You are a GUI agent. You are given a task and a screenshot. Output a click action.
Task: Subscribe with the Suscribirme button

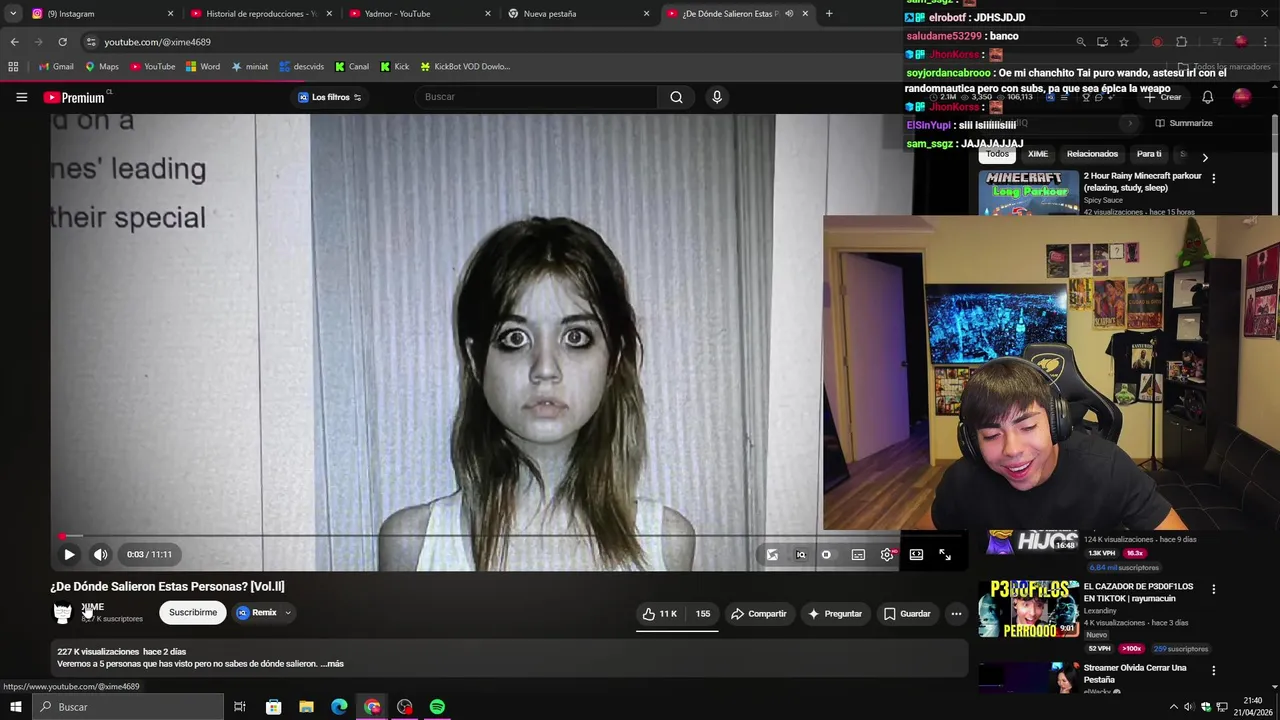point(193,612)
